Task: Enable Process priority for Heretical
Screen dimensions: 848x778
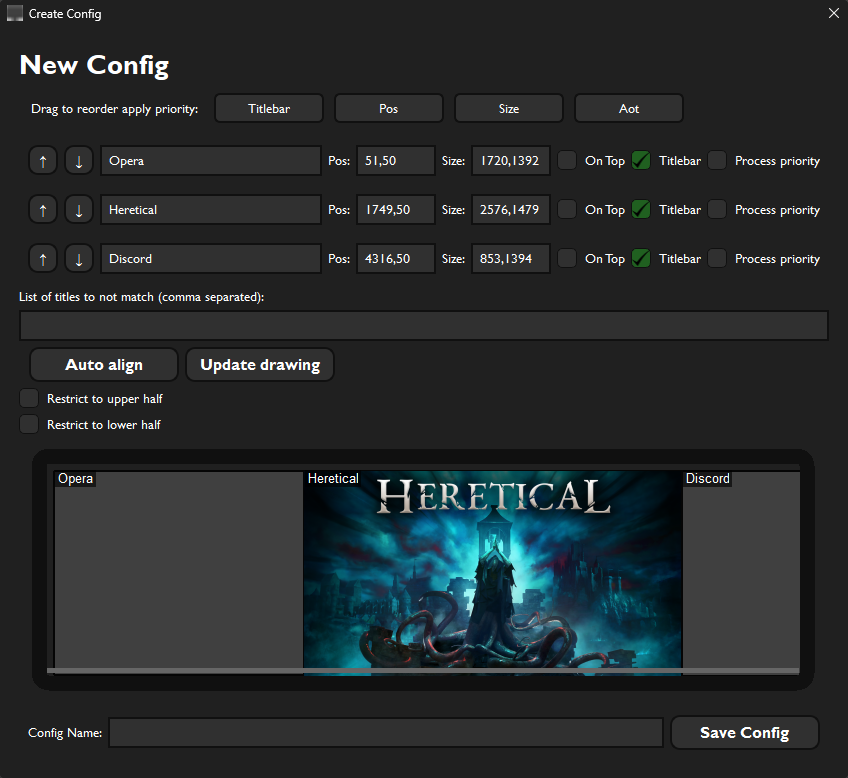Action: pos(717,209)
